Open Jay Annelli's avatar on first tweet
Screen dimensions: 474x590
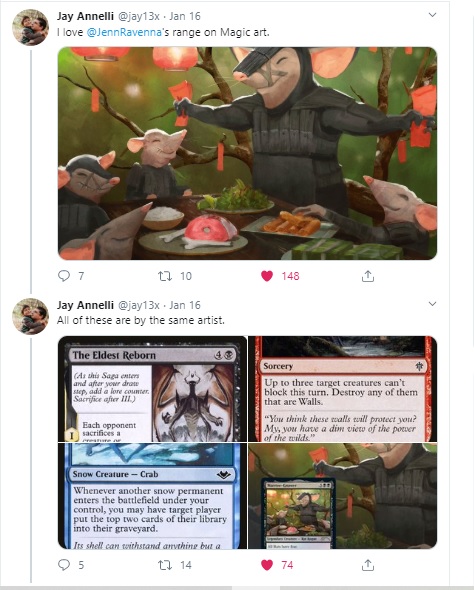[30, 27]
